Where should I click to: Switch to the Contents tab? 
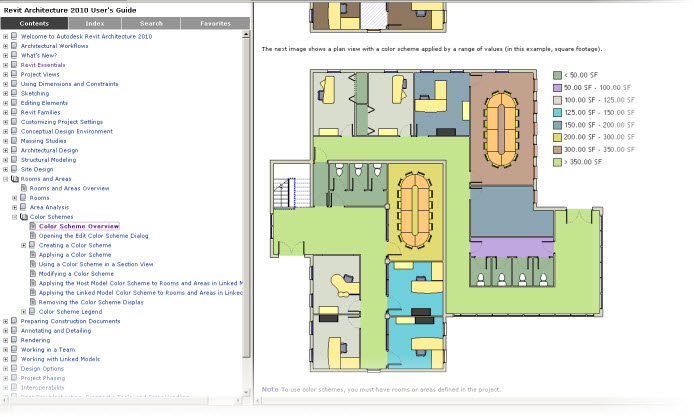tap(34, 23)
